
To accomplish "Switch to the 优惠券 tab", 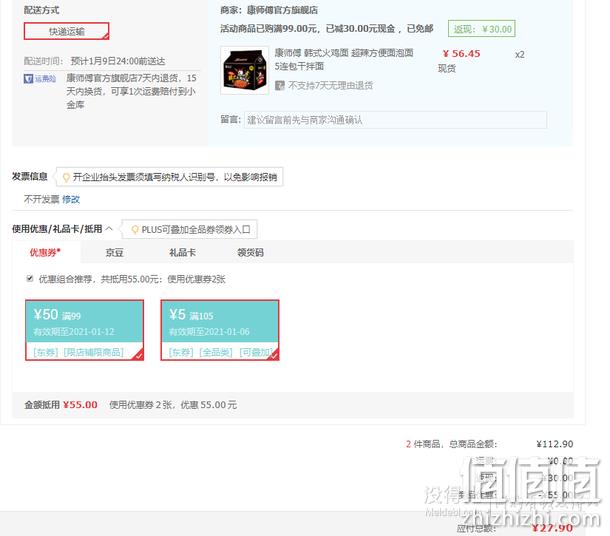I will point(46,252).
